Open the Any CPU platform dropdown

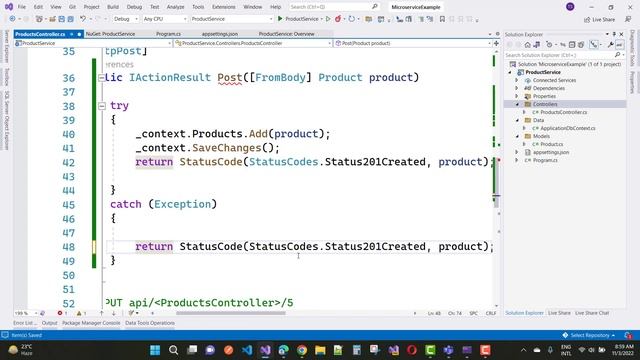point(164,19)
